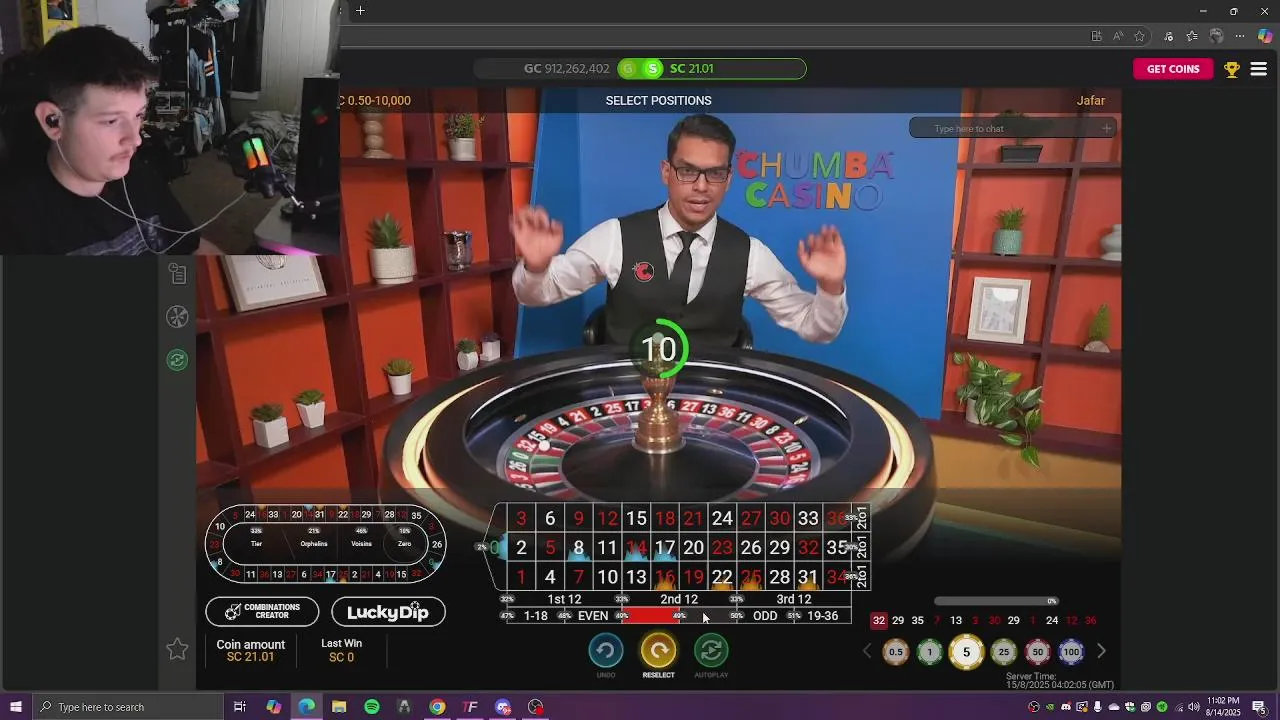Select the 25 value chip

1004,652
